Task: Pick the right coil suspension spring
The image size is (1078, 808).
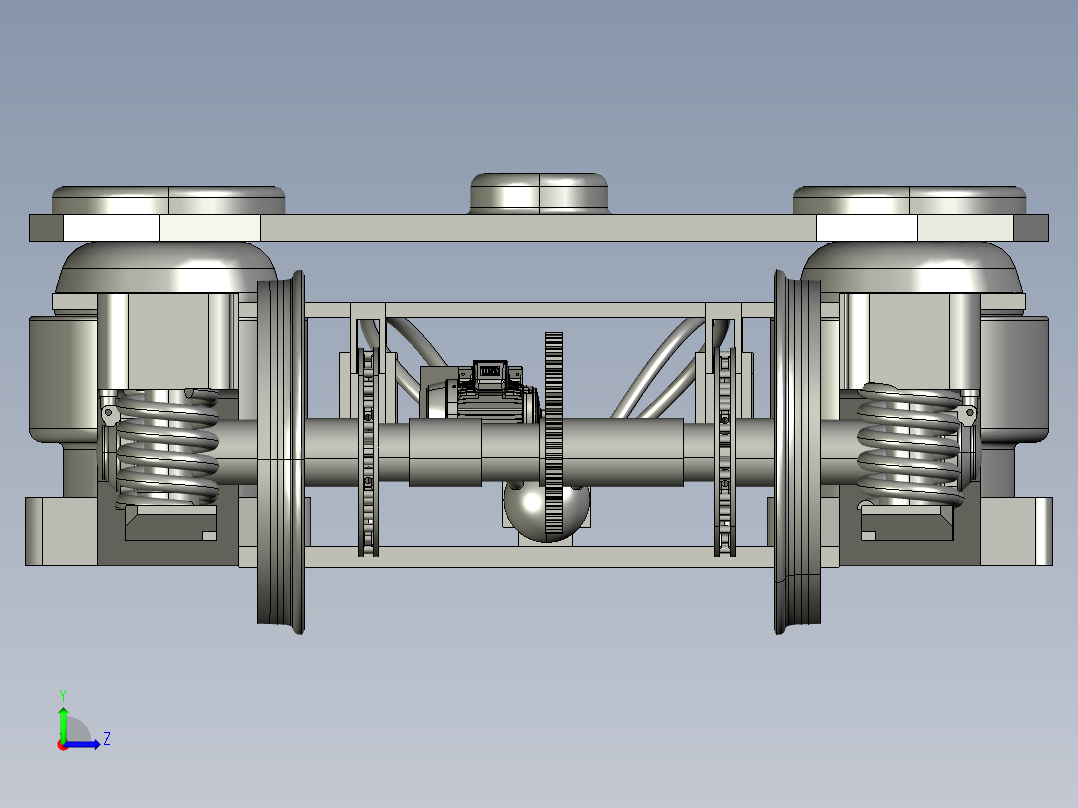Action: [x=910, y=445]
